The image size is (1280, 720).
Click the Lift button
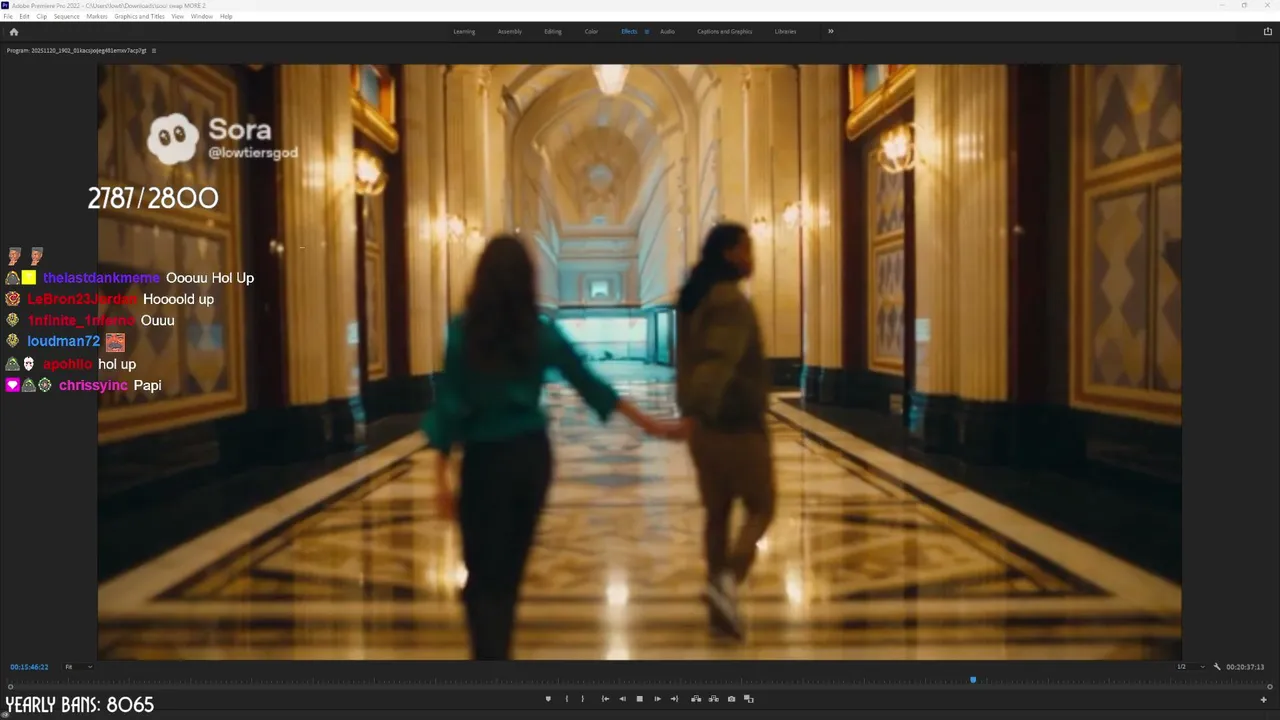click(696, 699)
